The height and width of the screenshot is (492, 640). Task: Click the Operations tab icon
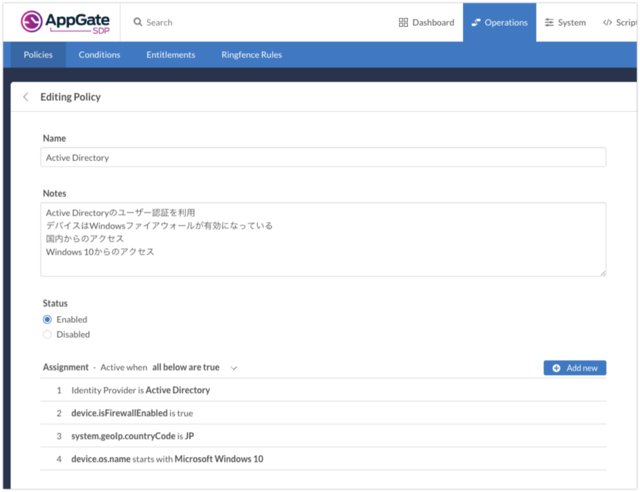point(476,22)
